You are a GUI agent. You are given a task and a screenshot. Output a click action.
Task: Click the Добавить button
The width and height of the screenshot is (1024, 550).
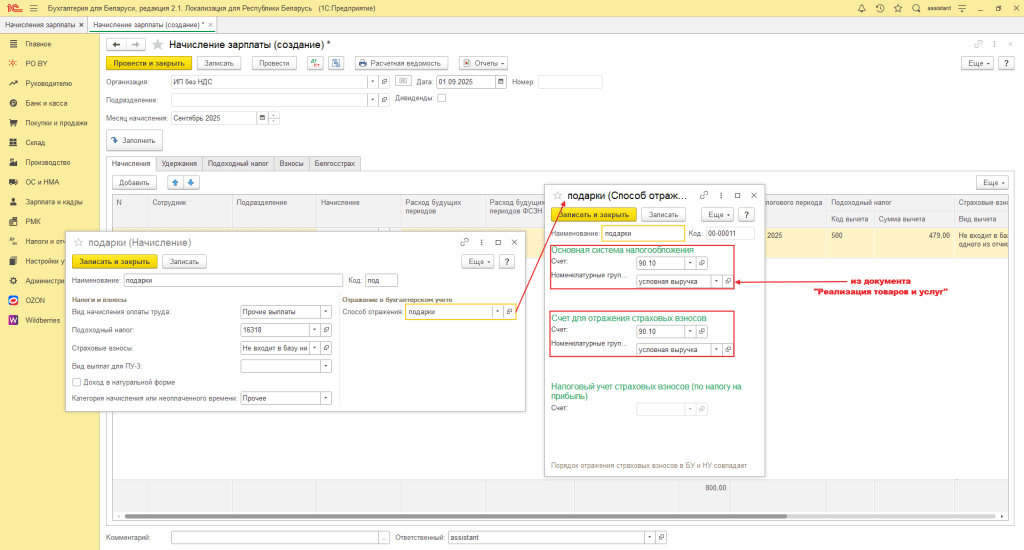tap(134, 183)
